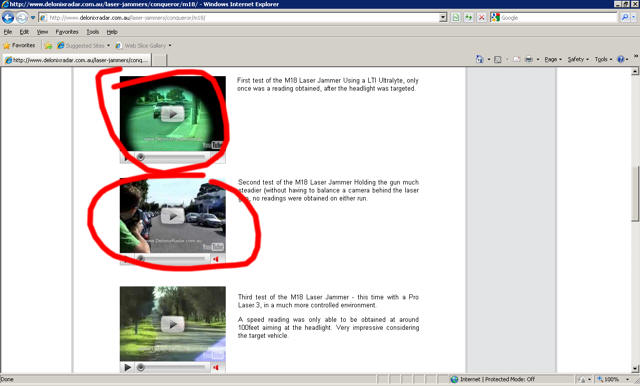The width and height of the screenshot is (640, 386).
Task: Click 'Third test of the M18' description
Action: [328, 301]
